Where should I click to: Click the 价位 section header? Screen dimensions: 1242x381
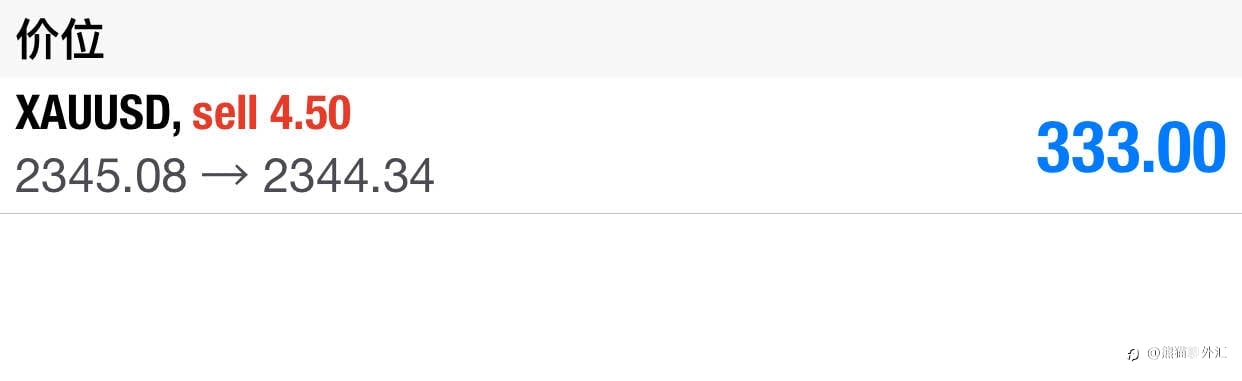pos(60,40)
